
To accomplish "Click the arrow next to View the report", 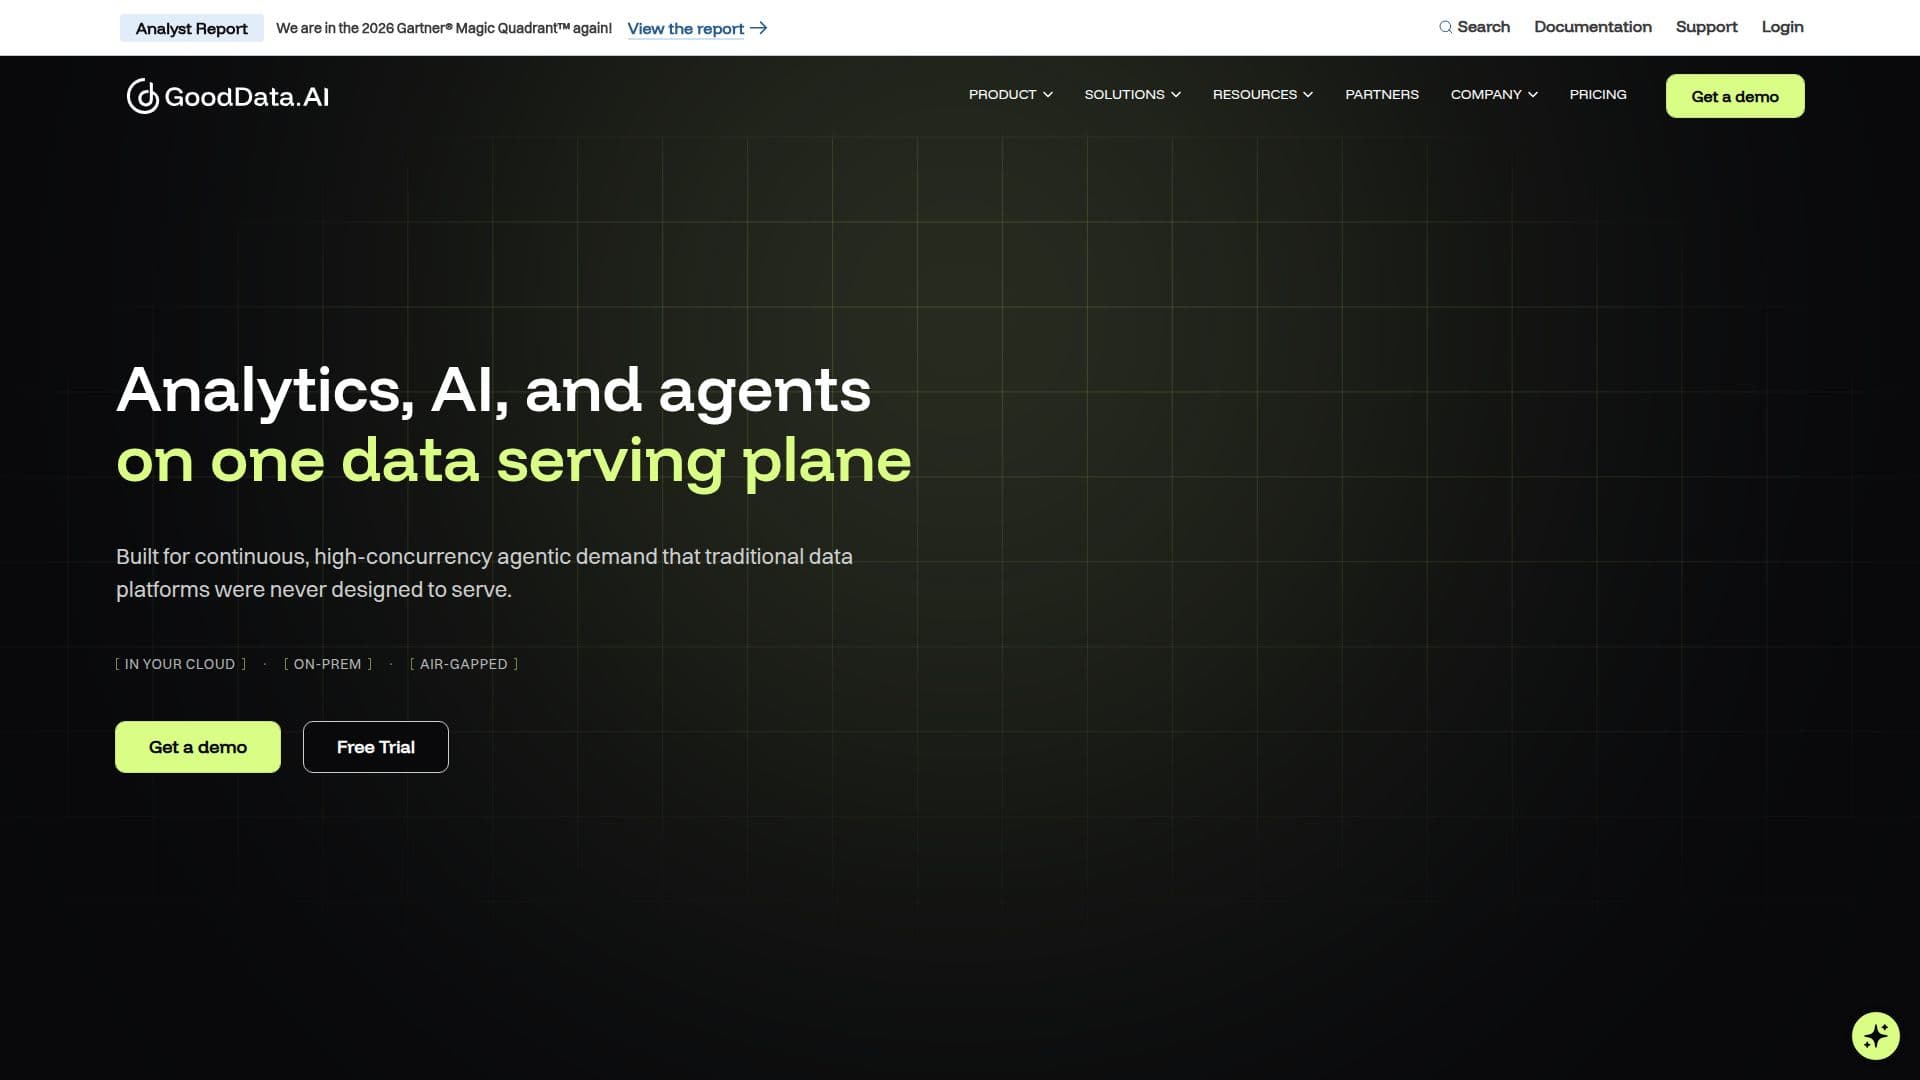I will (x=759, y=28).
